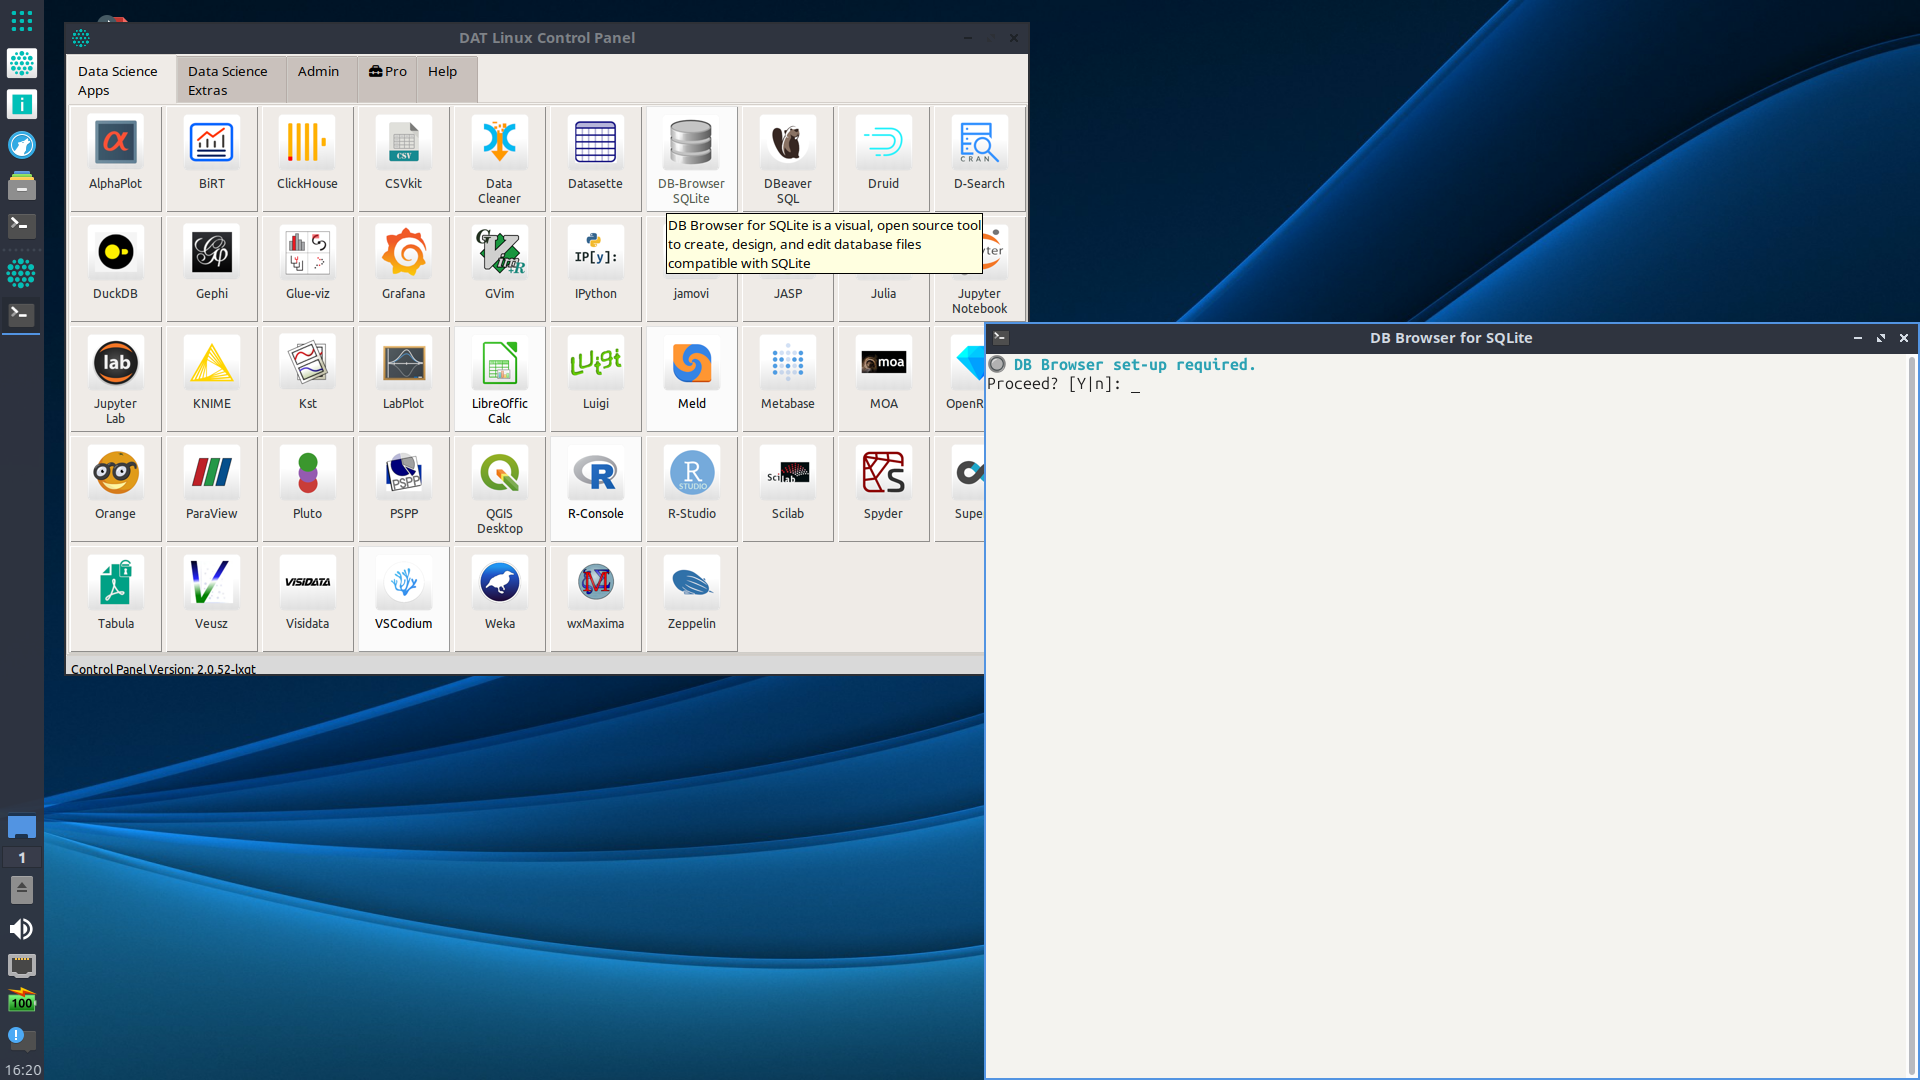Viewport: 1920px width, 1080px height.
Task: Select the Pro tab
Action: click(388, 80)
